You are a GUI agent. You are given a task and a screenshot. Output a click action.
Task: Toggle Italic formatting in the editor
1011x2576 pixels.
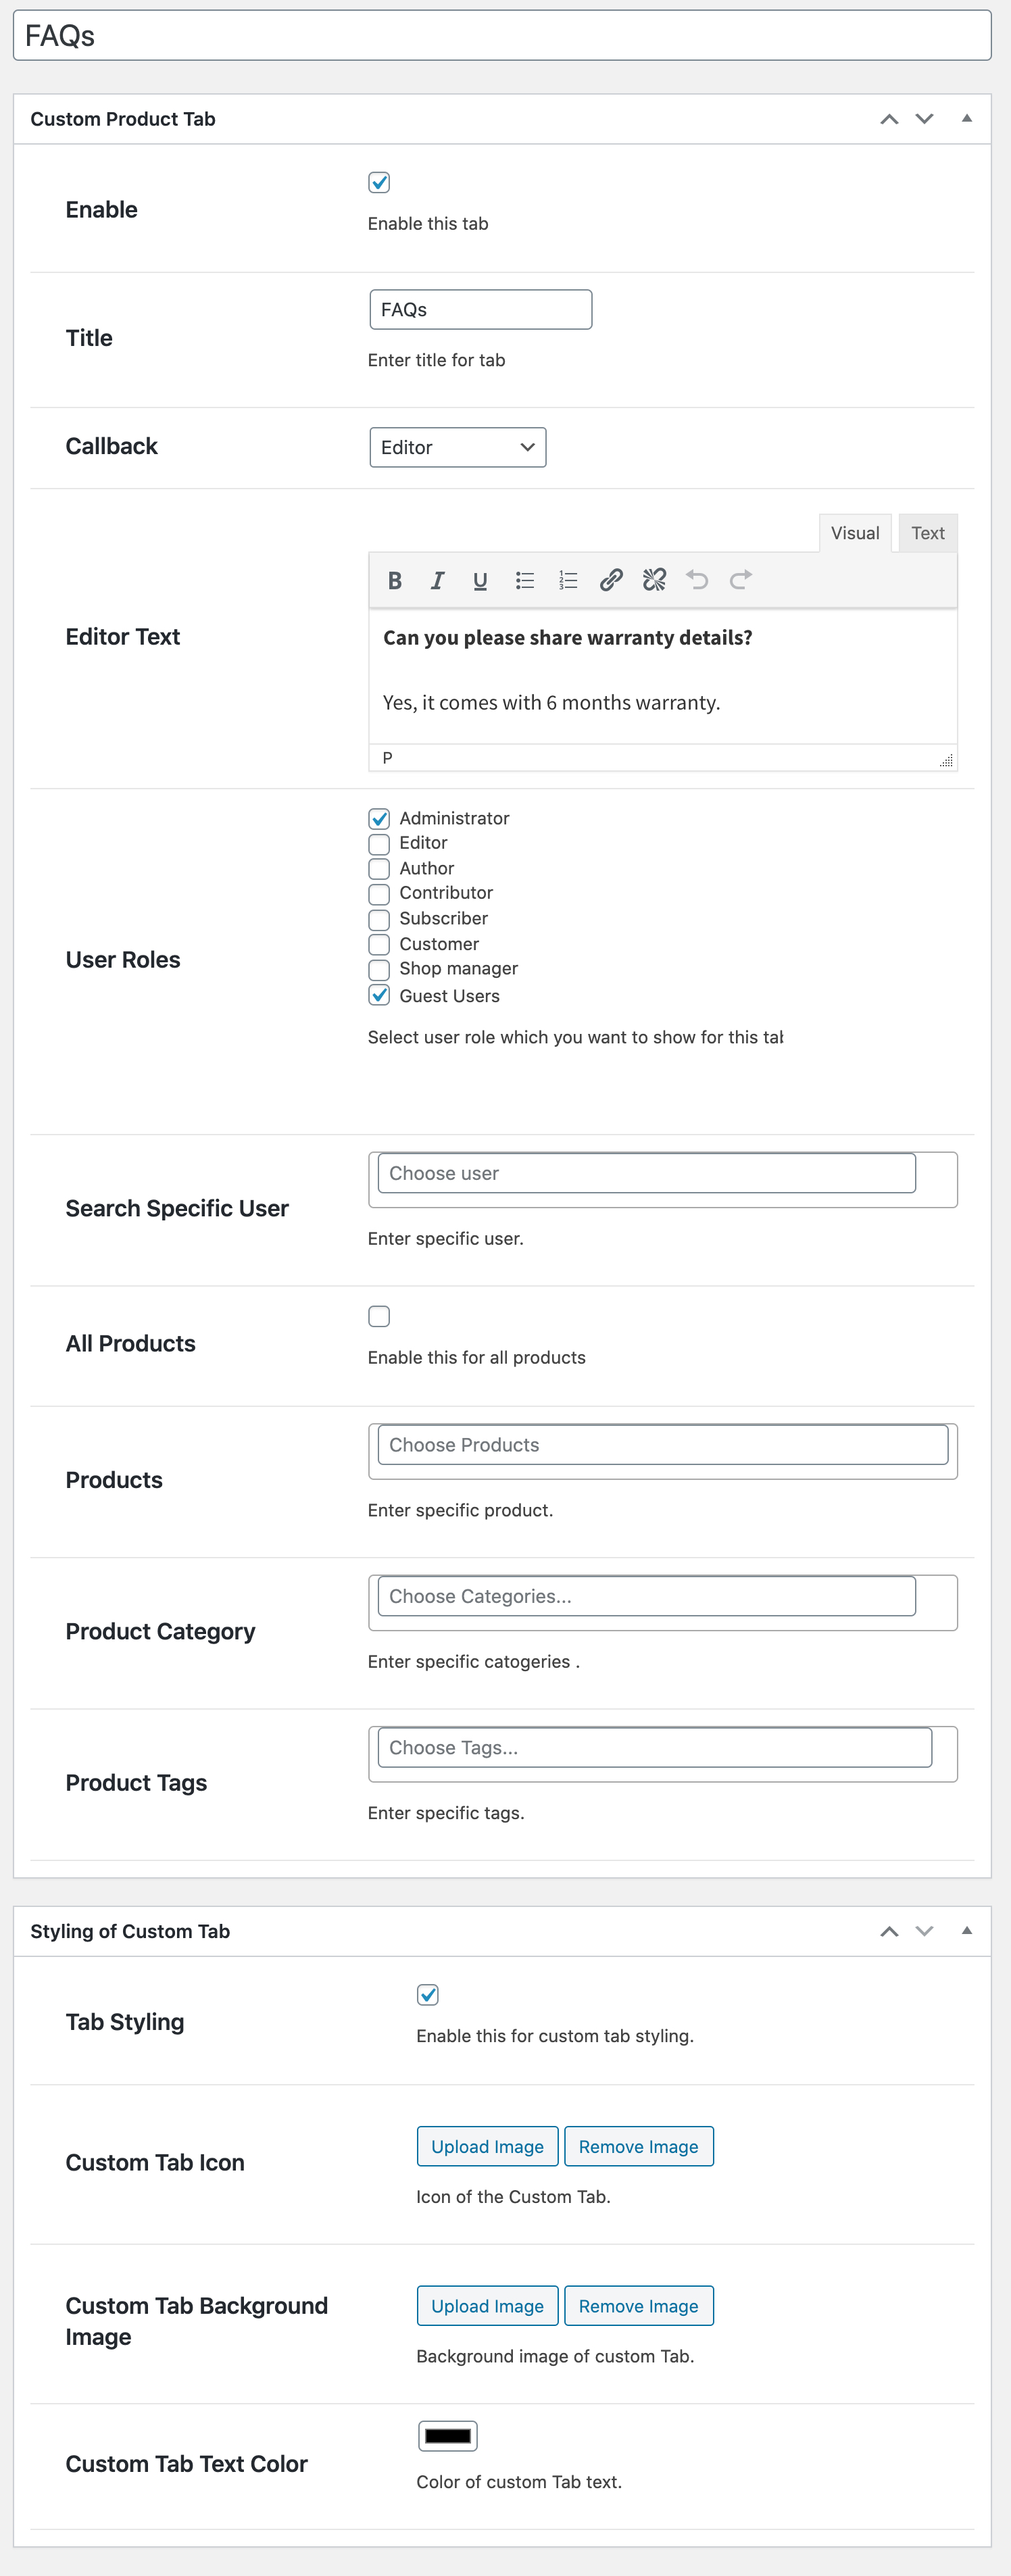click(437, 580)
